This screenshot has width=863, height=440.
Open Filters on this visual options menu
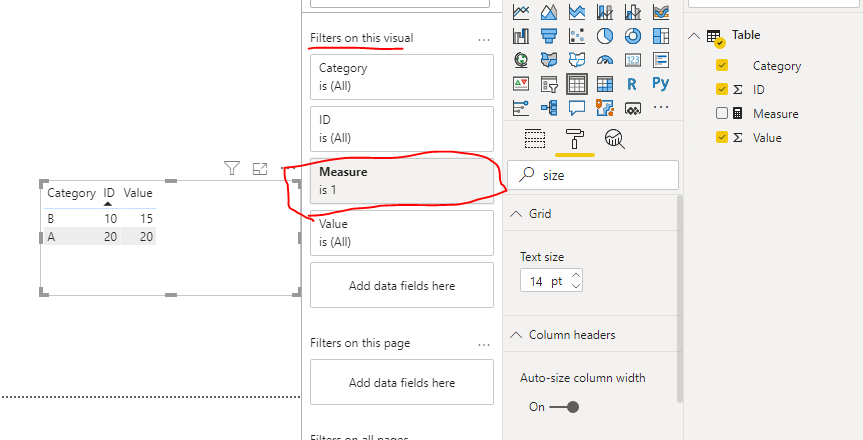click(484, 39)
